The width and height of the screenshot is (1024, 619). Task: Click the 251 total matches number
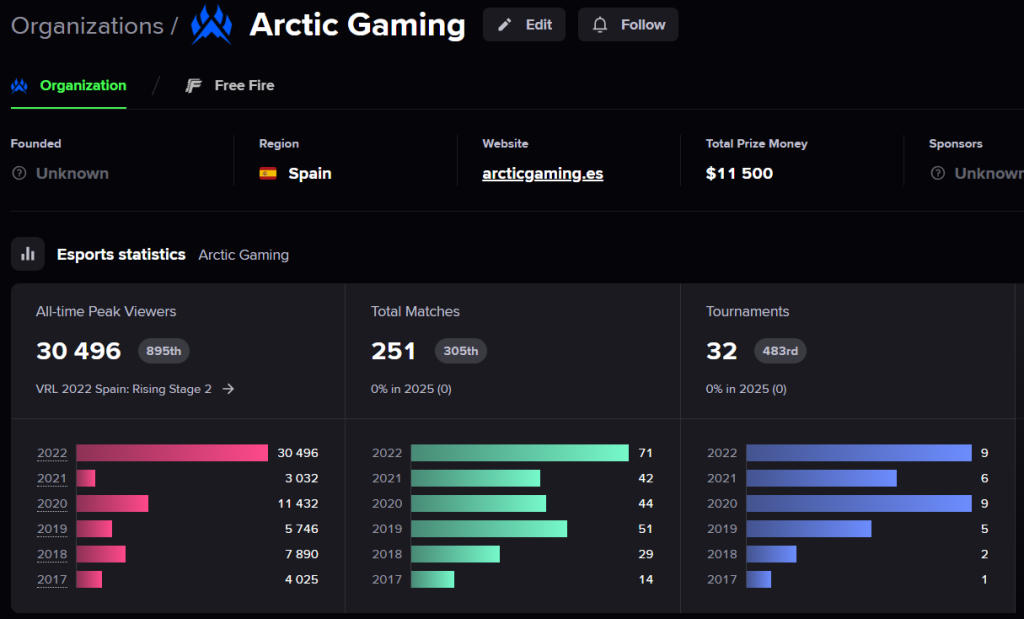point(393,351)
